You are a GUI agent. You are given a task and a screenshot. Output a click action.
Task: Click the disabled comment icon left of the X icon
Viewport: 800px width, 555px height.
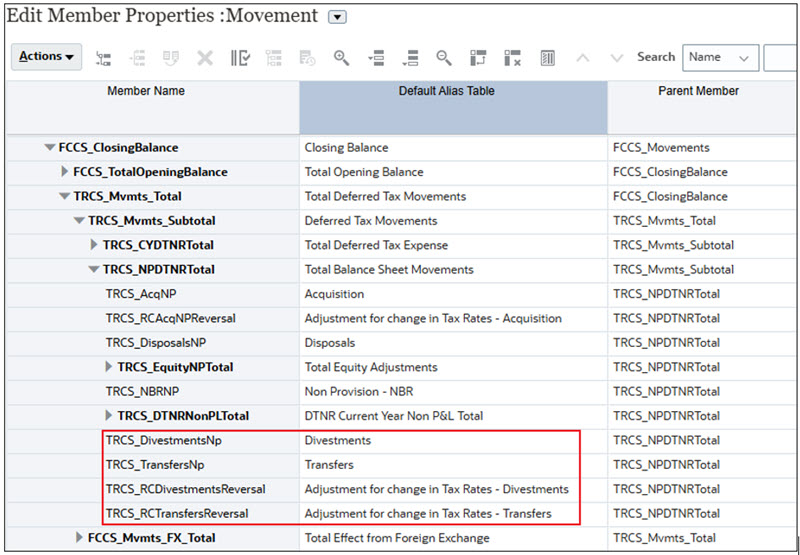coord(171,58)
